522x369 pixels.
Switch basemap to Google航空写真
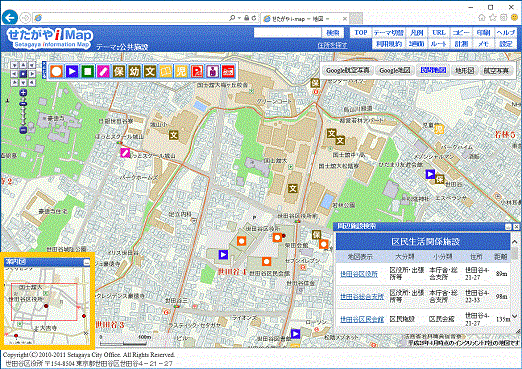click(348, 70)
